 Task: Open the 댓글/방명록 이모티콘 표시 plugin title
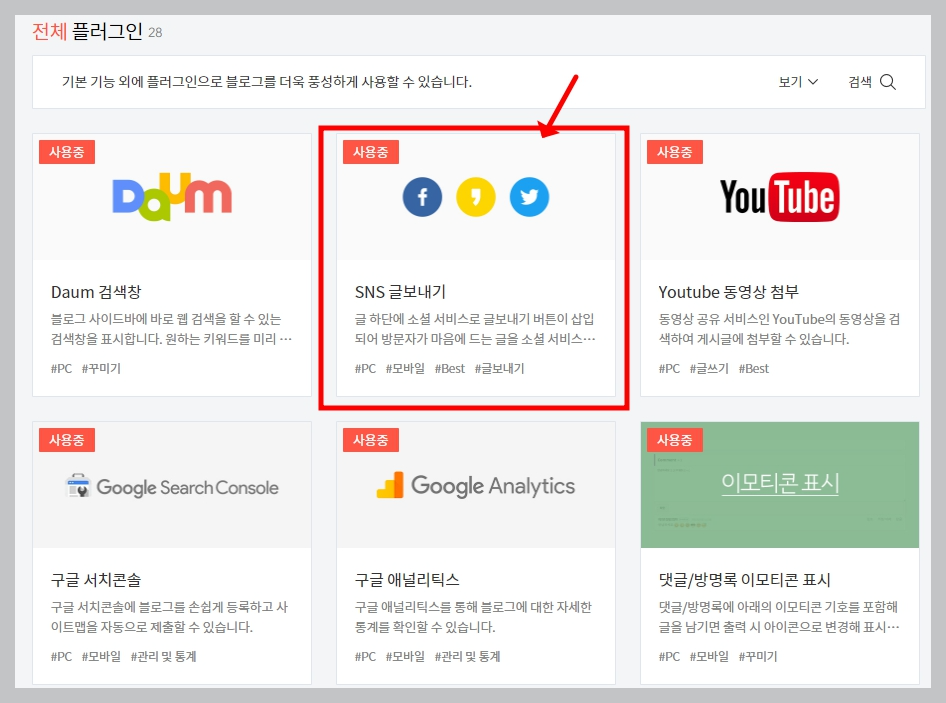point(744,580)
